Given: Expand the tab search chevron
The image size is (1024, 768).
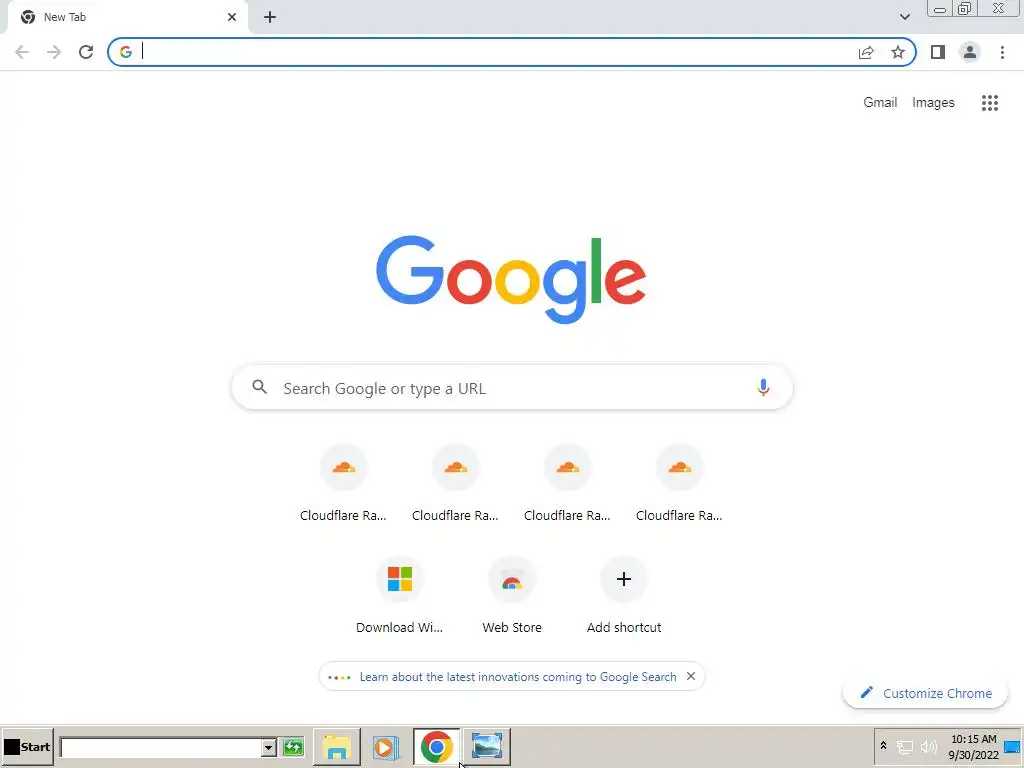Looking at the screenshot, I should pos(904,17).
